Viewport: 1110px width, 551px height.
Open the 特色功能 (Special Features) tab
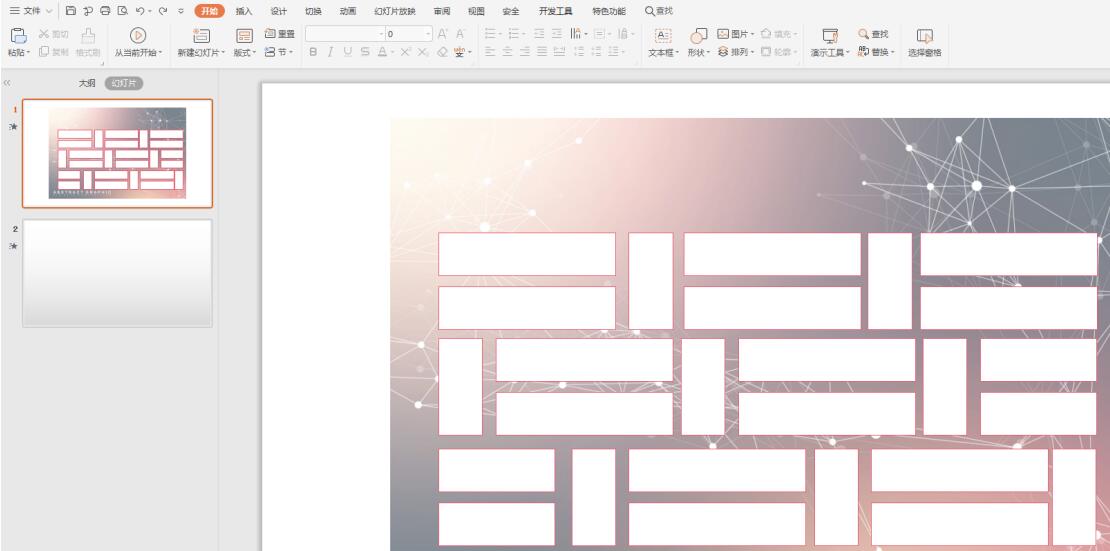(x=609, y=11)
